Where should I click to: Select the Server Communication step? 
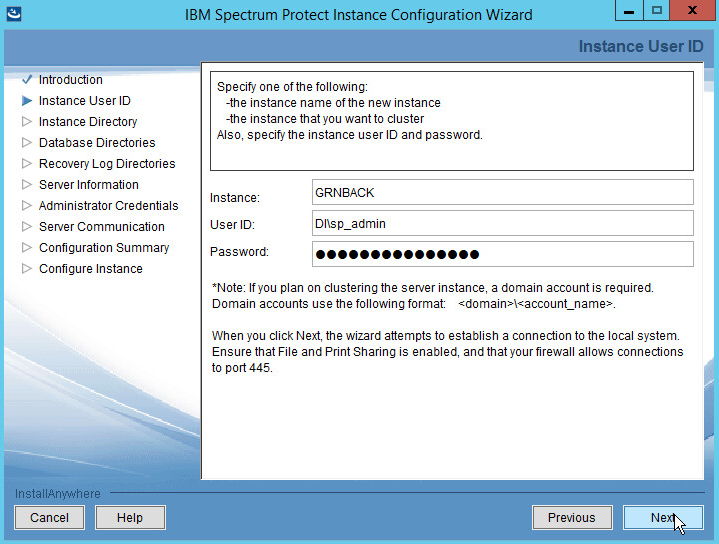(x=101, y=227)
